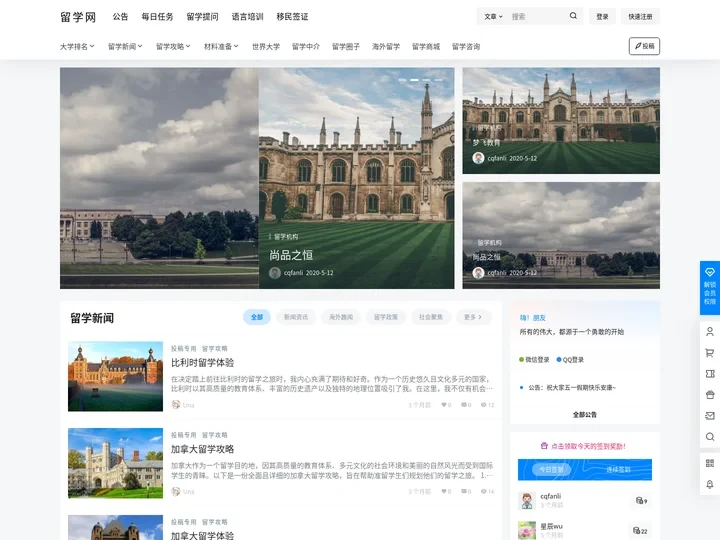The height and width of the screenshot is (540, 720).
Task: Click the 投稿 pen submit button
Action: 644,46
